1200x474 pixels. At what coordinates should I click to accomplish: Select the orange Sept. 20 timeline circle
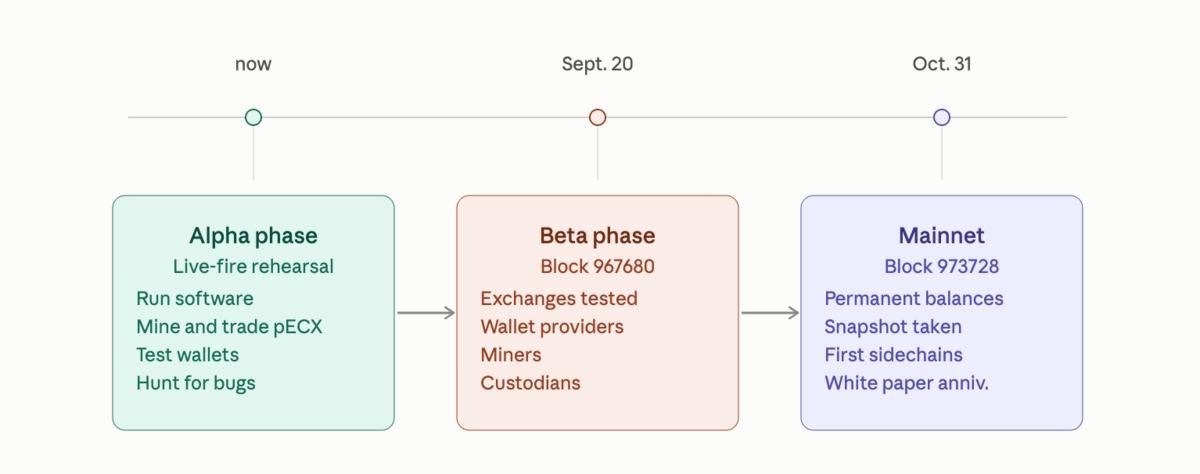point(597,117)
